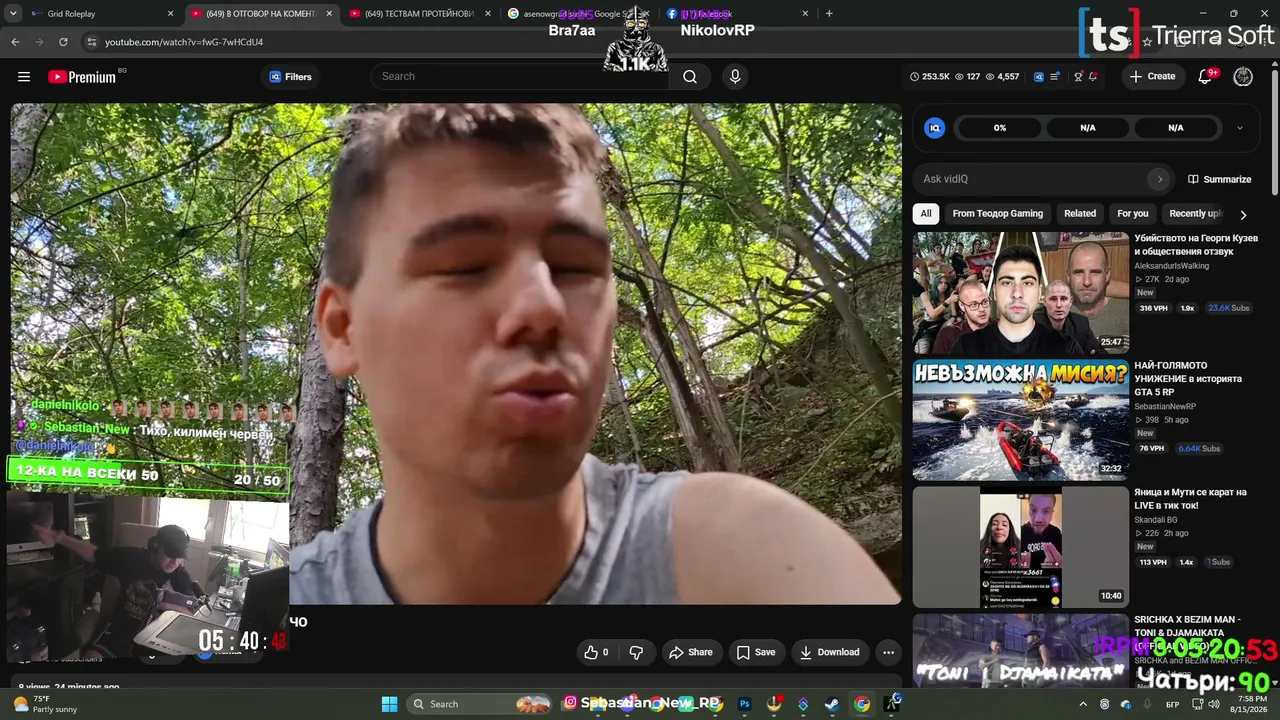The width and height of the screenshot is (1280, 720).
Task: Show hidden system tray icons
Action: (x=1083, y=704)
